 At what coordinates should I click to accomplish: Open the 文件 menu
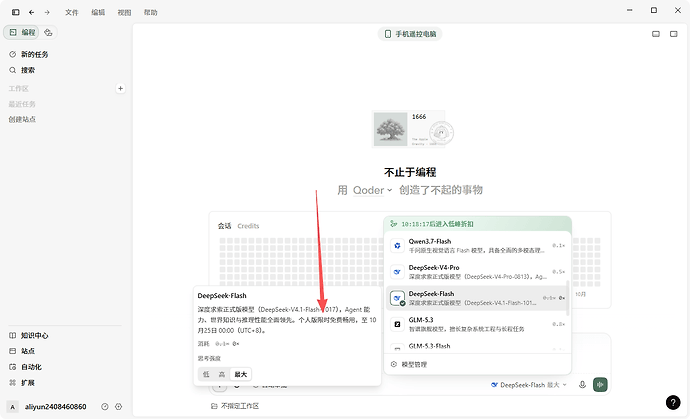click(72, 12)
